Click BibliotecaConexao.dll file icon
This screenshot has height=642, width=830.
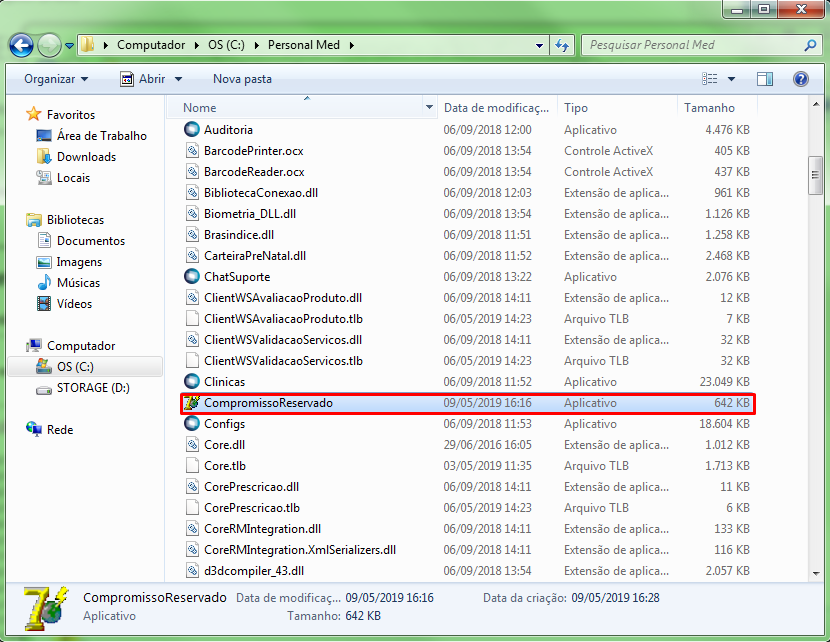(192, 193)
